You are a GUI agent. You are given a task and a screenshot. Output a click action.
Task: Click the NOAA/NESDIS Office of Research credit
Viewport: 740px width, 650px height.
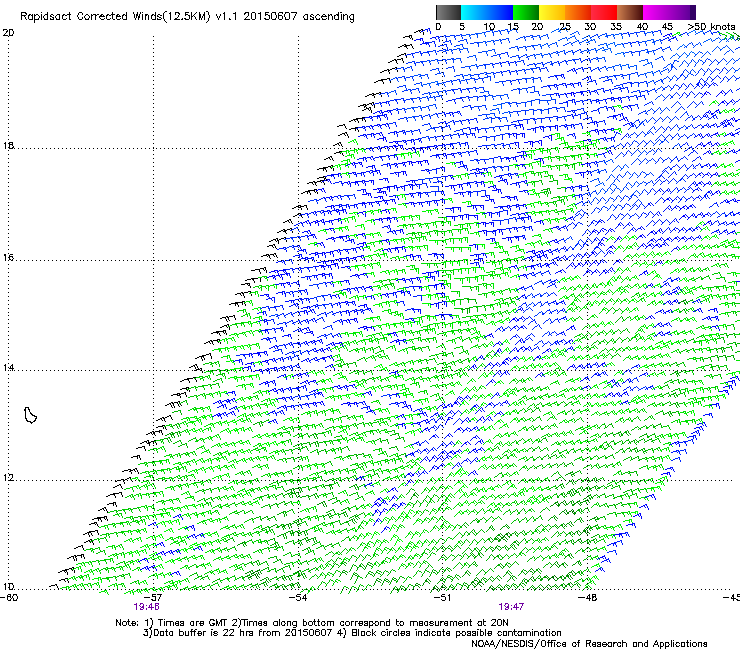tap(589, 644)
